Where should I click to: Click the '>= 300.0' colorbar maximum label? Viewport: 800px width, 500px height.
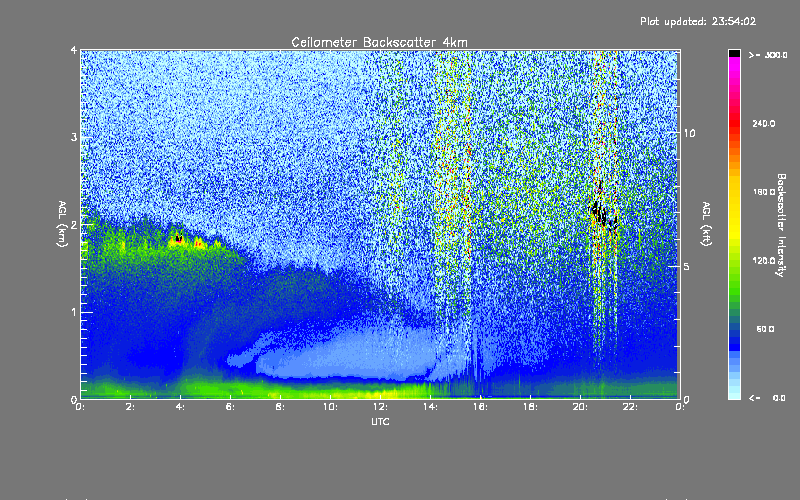[768, 55]
